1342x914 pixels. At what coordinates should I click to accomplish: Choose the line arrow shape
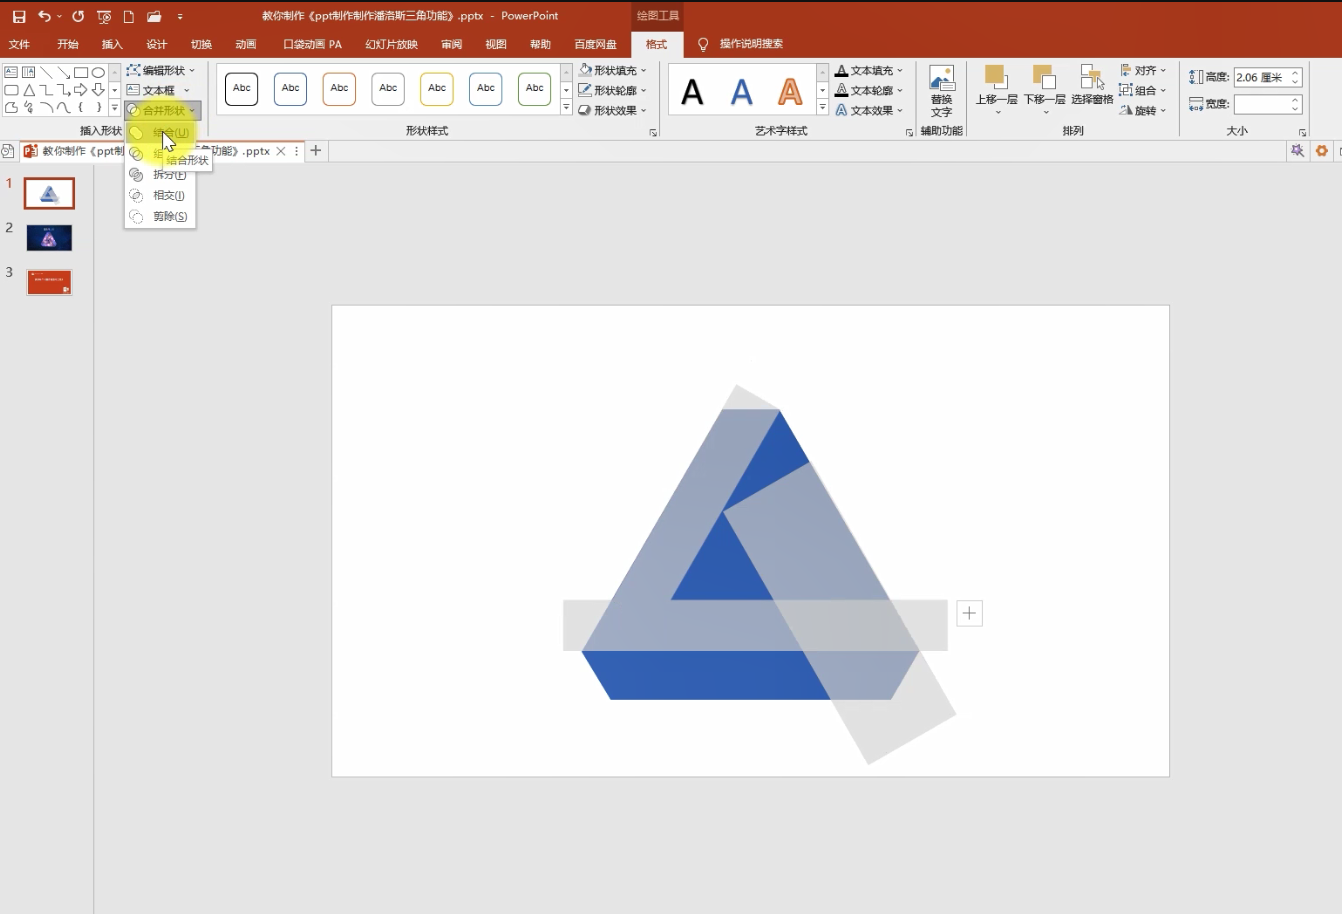click(x=64, y=72)
